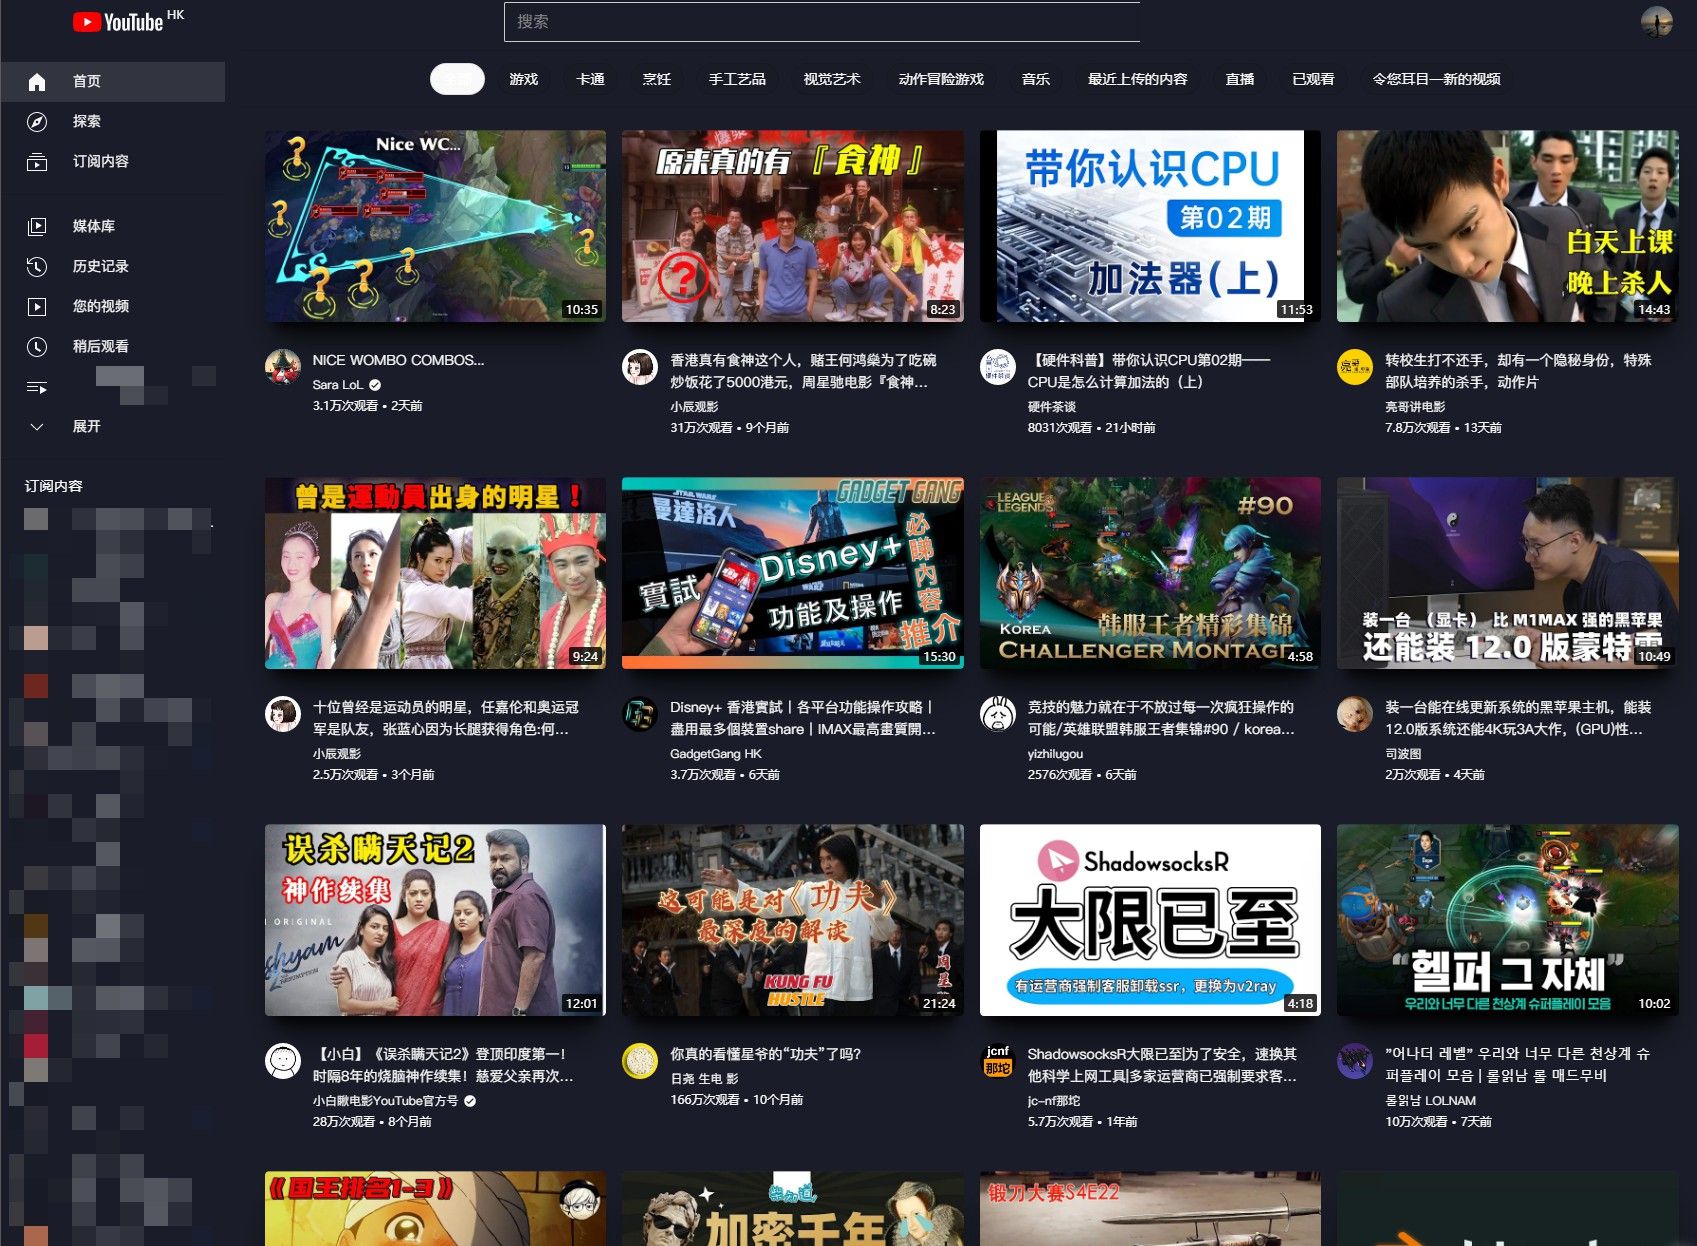1697x1246 pixels.
Task: Play 鍛刀大賽S4E22 thumbnail
Action: point(1150,1209)
